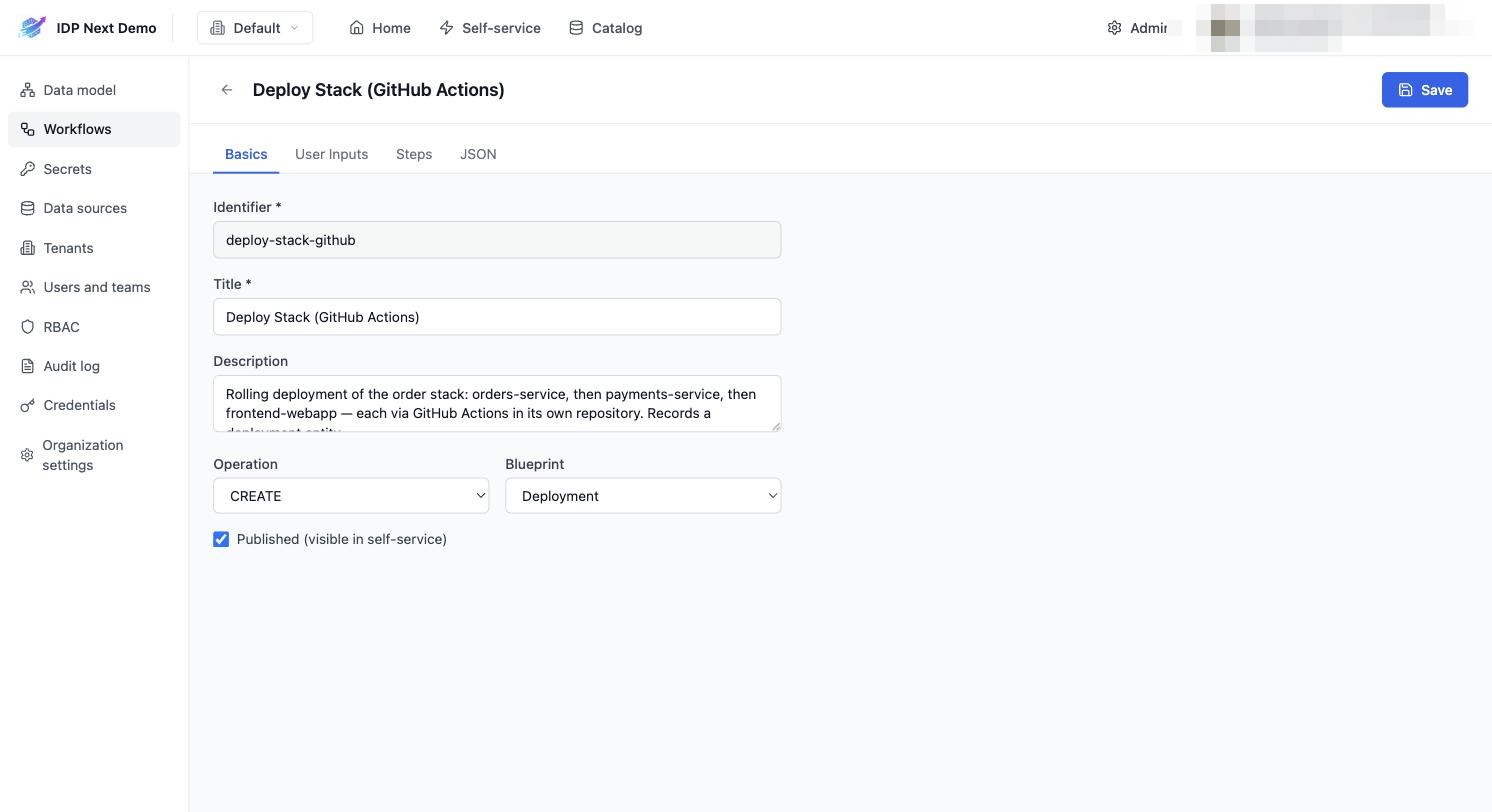
Task: Click the Audit log document icon
Action: tap(27, 366)
